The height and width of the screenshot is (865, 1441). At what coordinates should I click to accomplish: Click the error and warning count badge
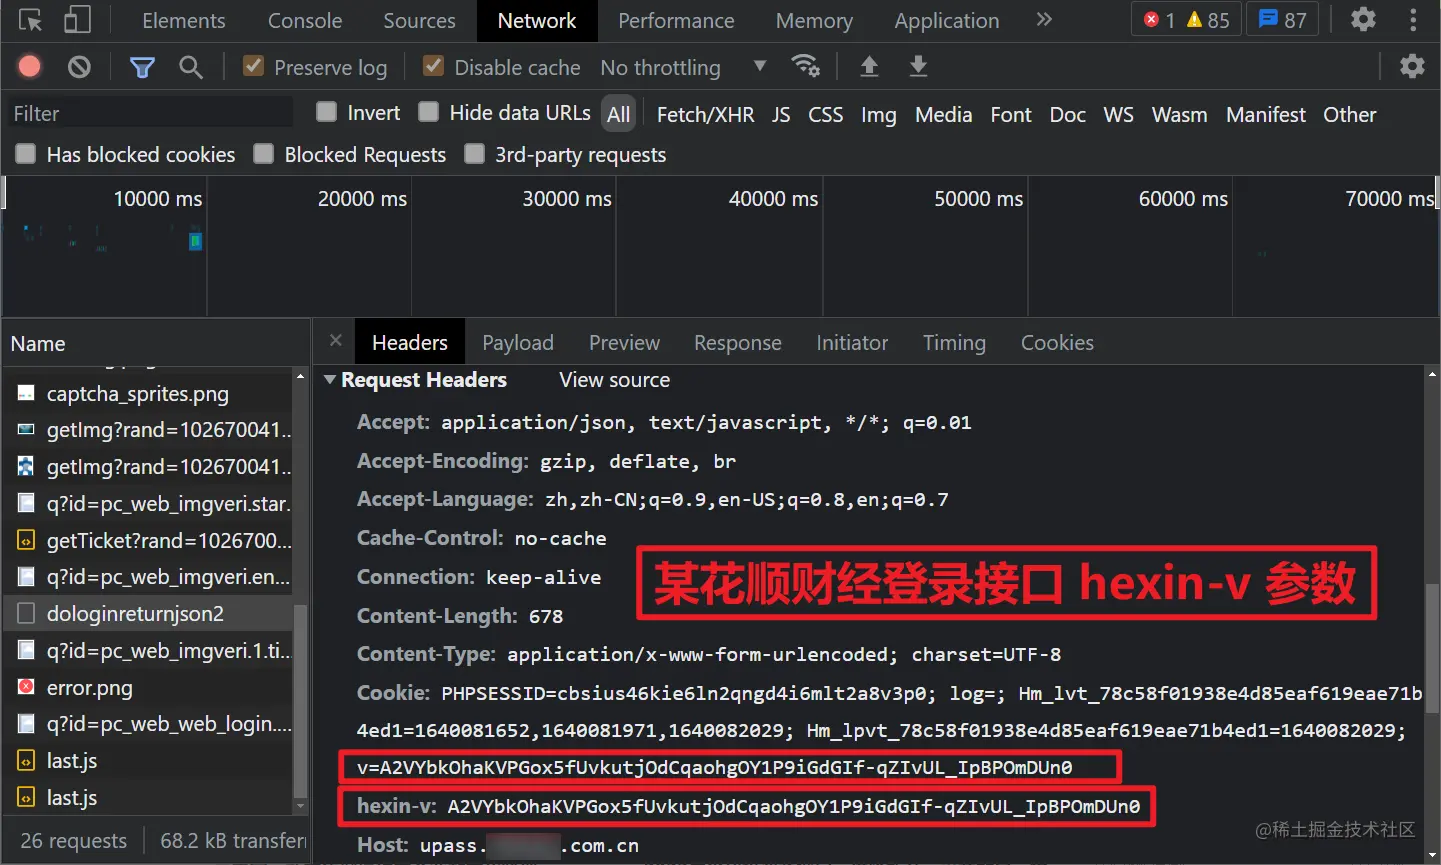point(1185,20)
